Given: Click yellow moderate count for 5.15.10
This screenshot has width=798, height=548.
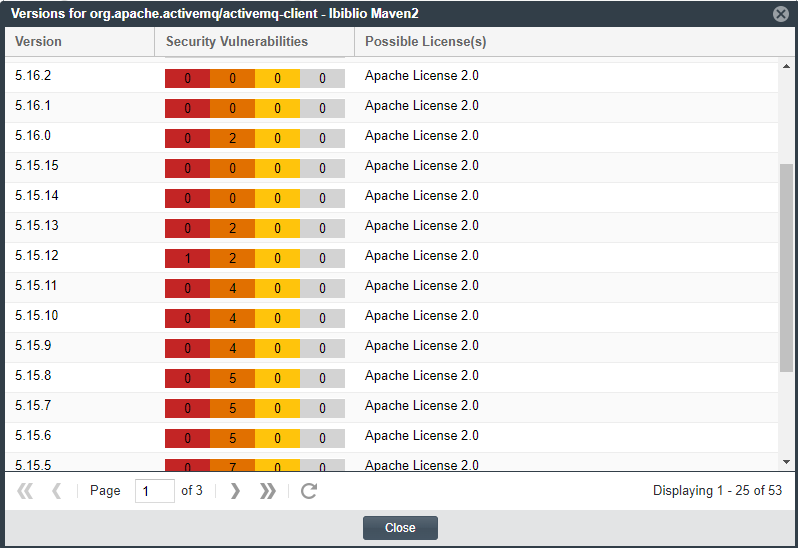Looking at the screenshot, I should pyautogui.click(x=277, y=319).
